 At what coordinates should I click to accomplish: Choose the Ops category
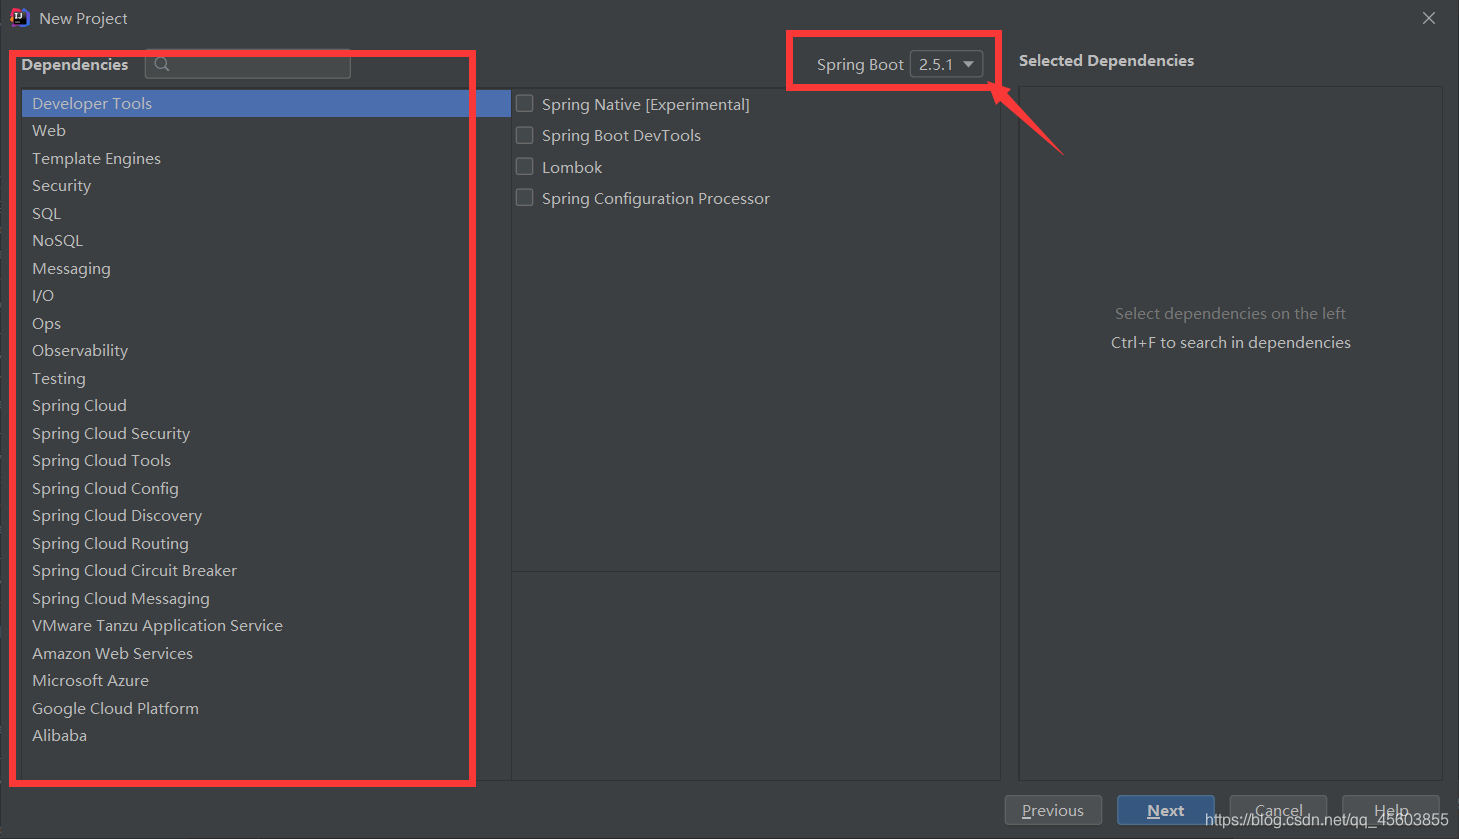point(266,323)
